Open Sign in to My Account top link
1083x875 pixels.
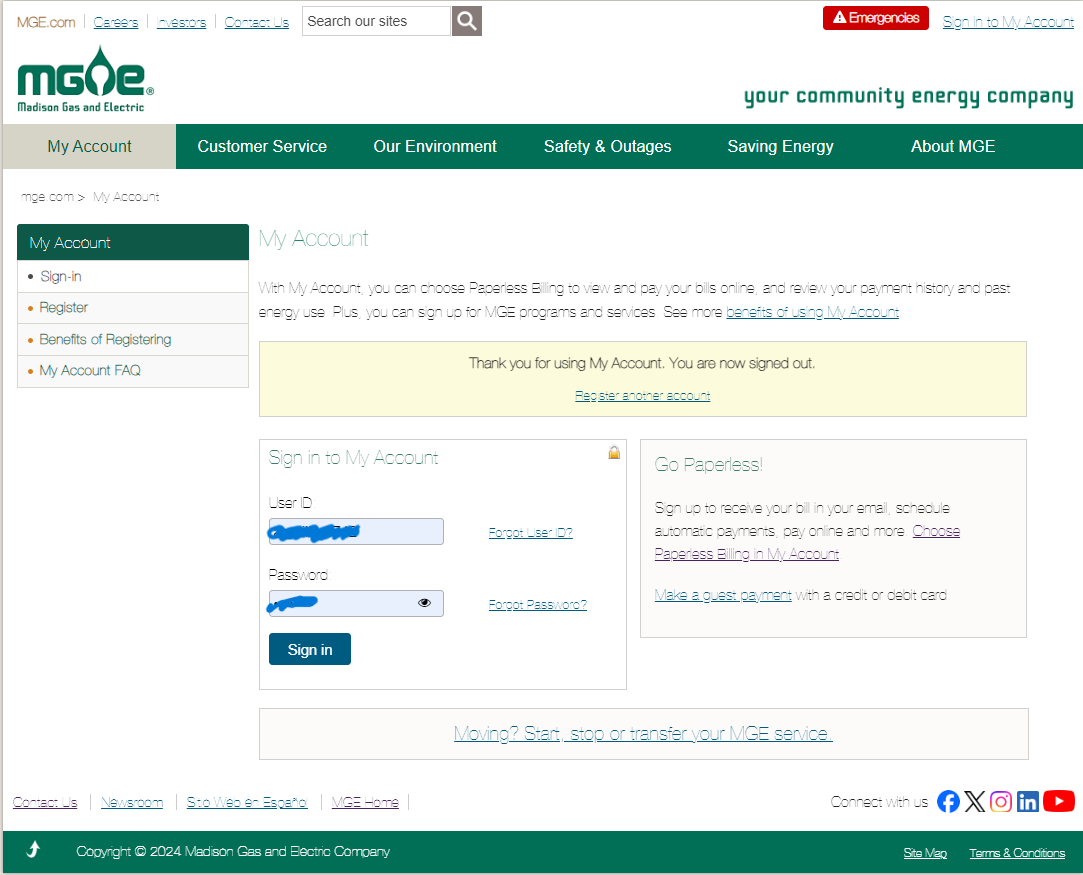(1008, 22)
